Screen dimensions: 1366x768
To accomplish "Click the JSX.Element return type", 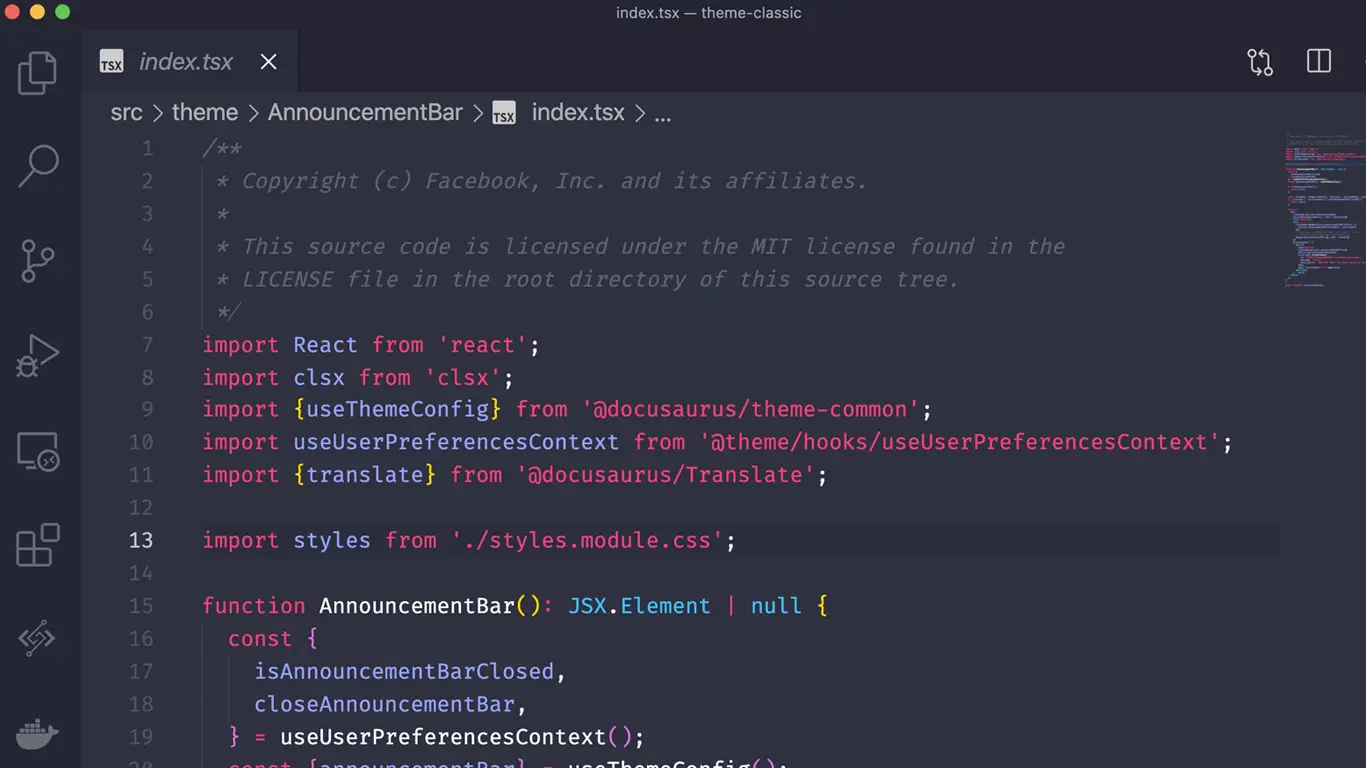I will pos(639,606).
